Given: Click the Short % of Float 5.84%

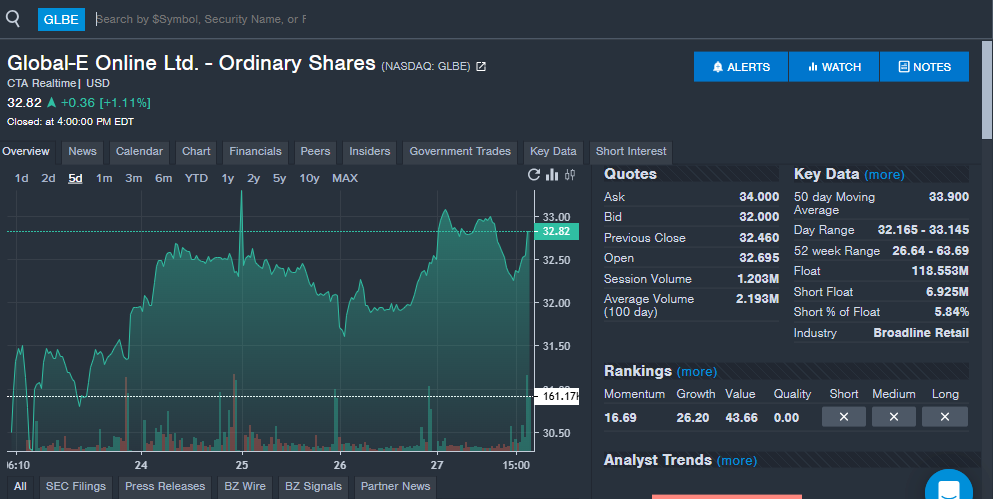Looking at the screenshot, I should pos(951,312).
